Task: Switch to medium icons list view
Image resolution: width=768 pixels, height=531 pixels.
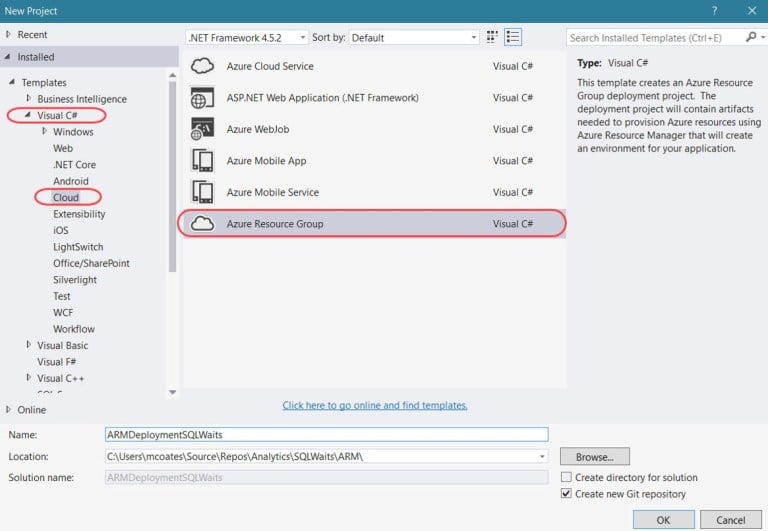Action: click(x=513, y=37)
